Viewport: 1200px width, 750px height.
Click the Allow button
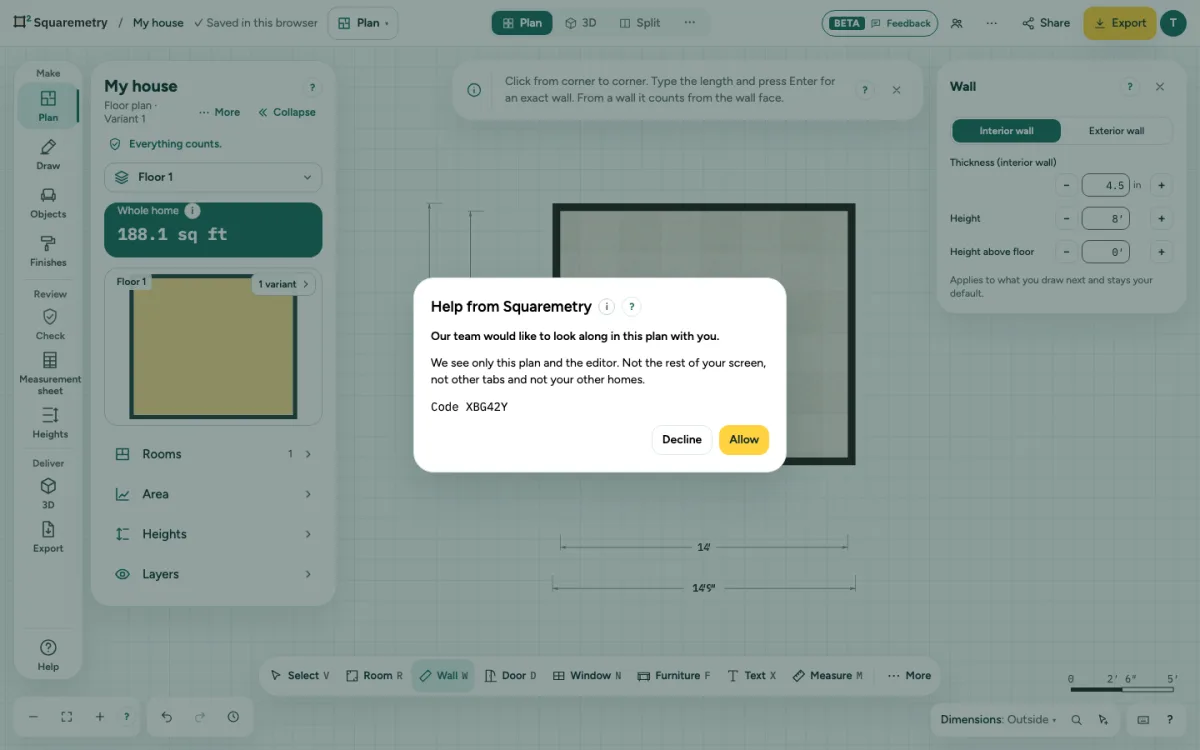(x=744, y=440)
